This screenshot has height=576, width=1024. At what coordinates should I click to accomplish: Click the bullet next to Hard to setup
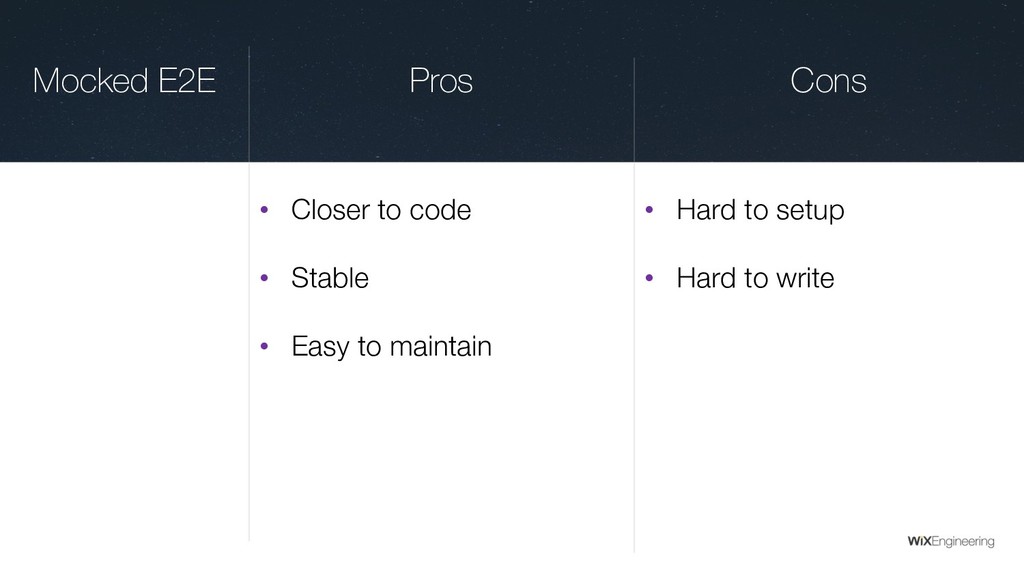coord(649,210)
